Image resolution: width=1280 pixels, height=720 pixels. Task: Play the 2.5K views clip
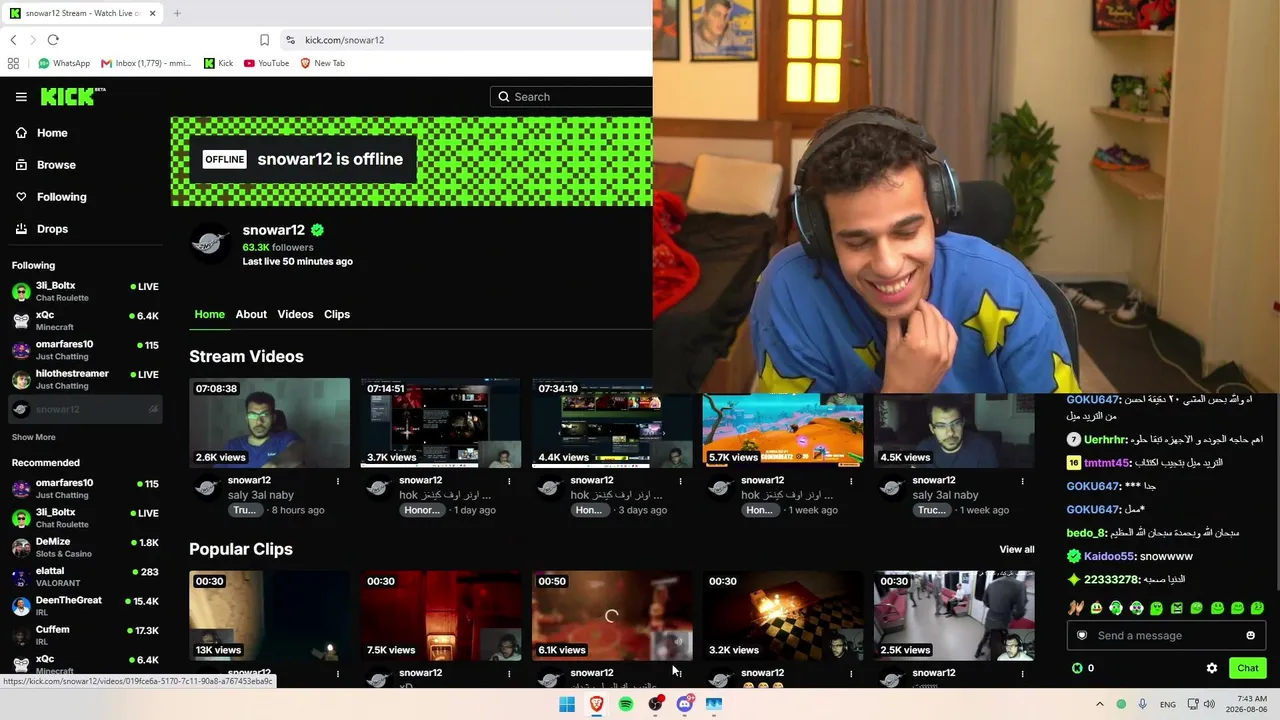tap(954, 616)
